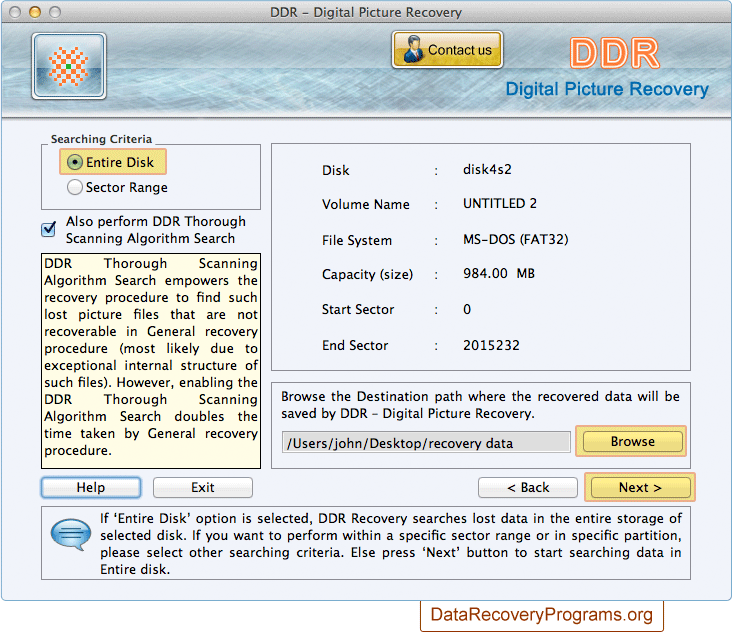Browse for a destination folder
The image size is (732, 632).
(632, 441)
